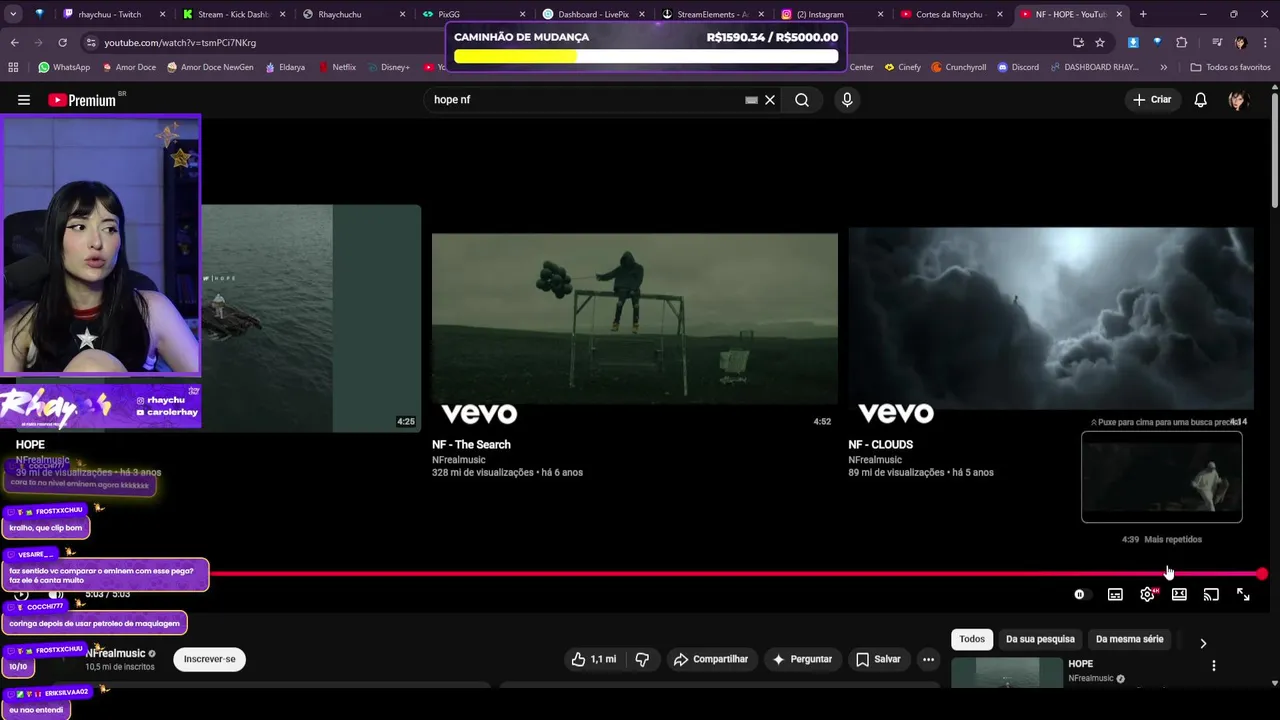
Task: Open the account avatar menu on YouTube
Action: point(1238,100)
